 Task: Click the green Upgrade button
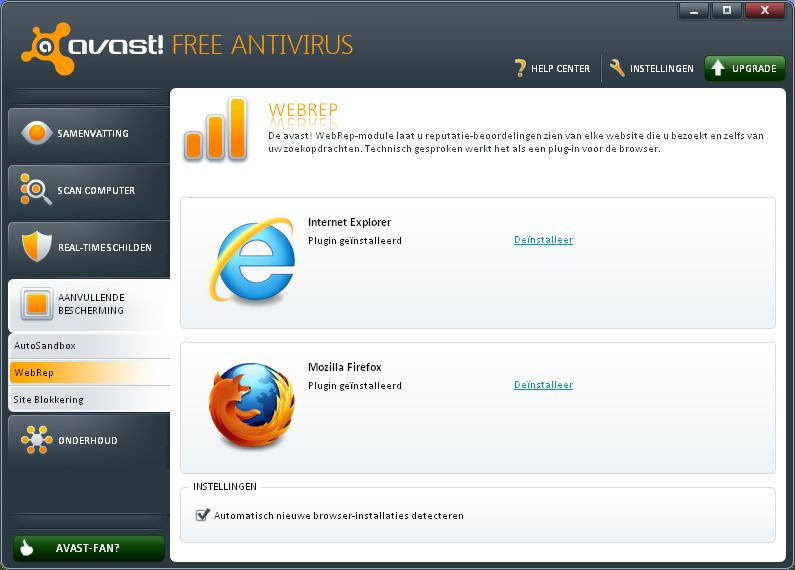[x=744, y=68]
